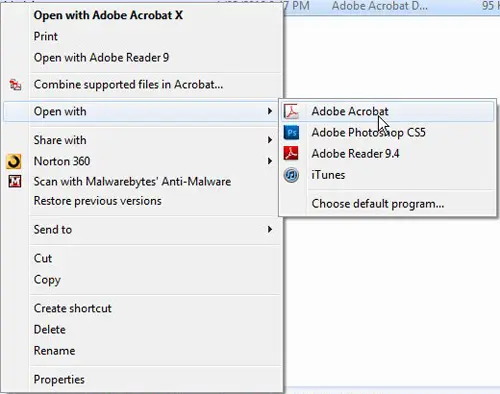Click the Combine files Acrobat icon

[15, 85]
